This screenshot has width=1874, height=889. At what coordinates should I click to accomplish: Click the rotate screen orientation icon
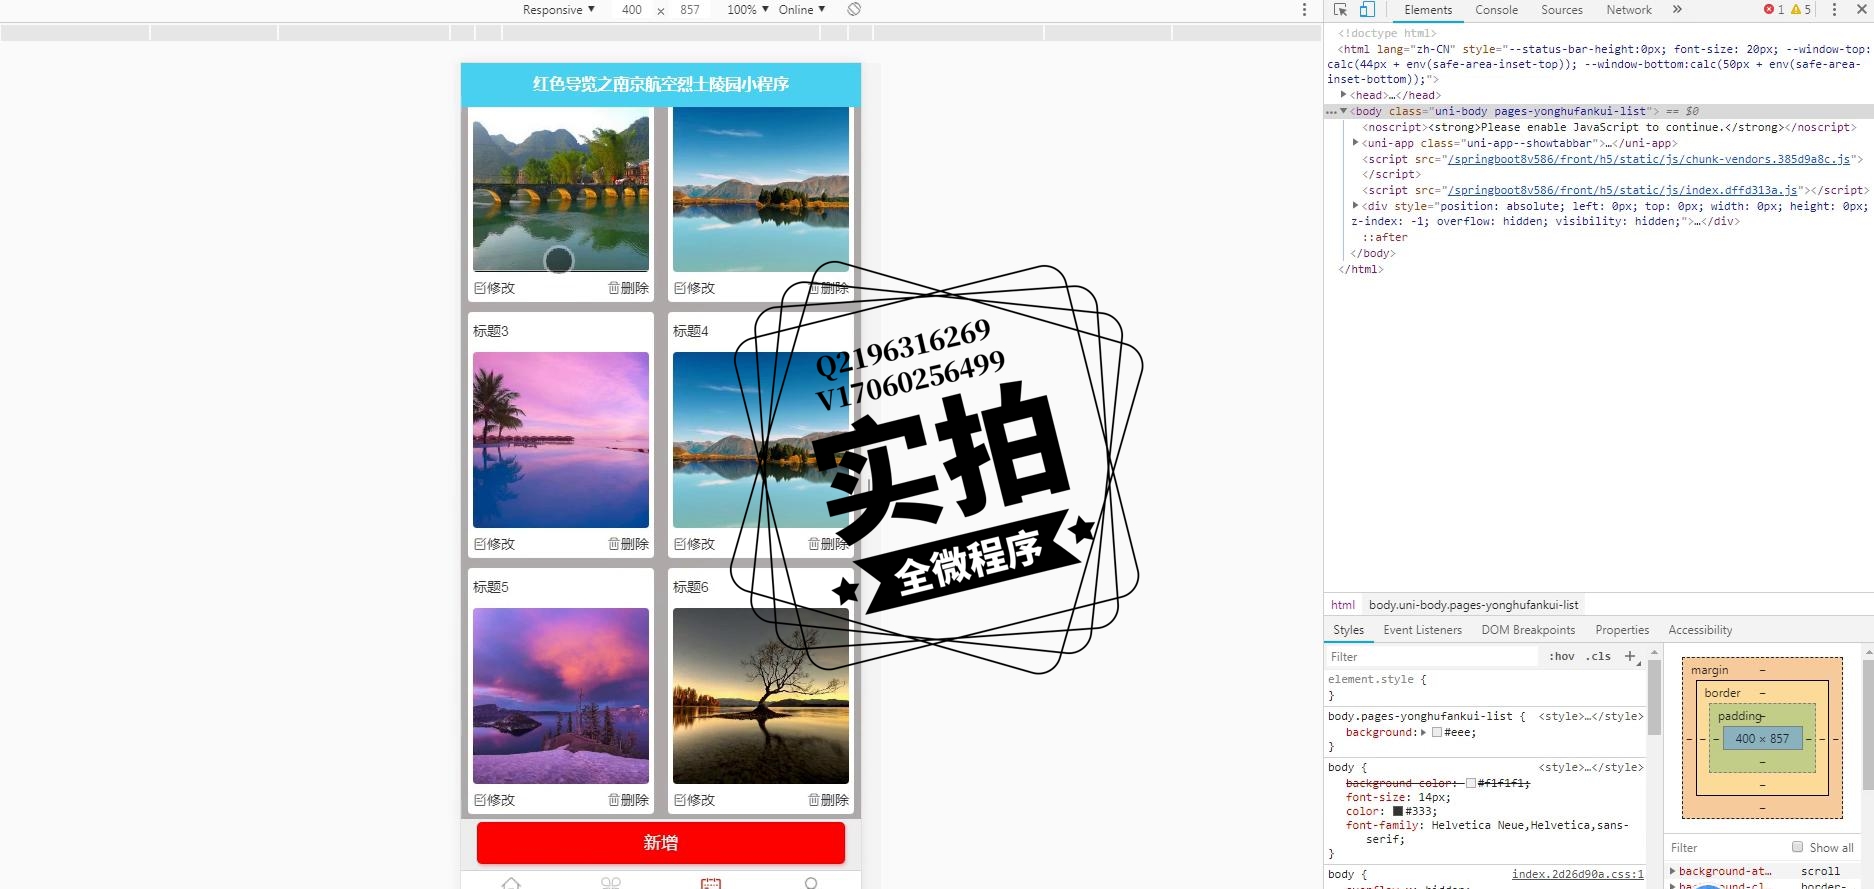tap(854, 10)
